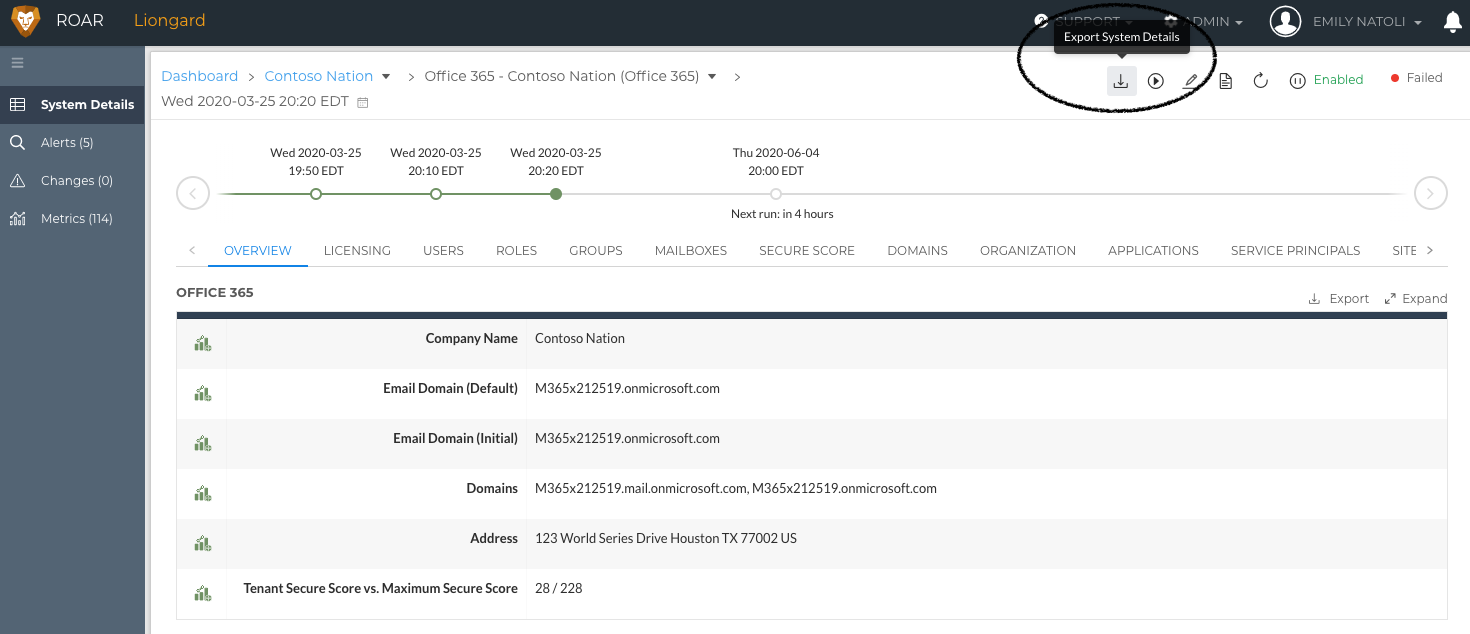Switch to the ORGANIZATION tab

point(1028,251)
